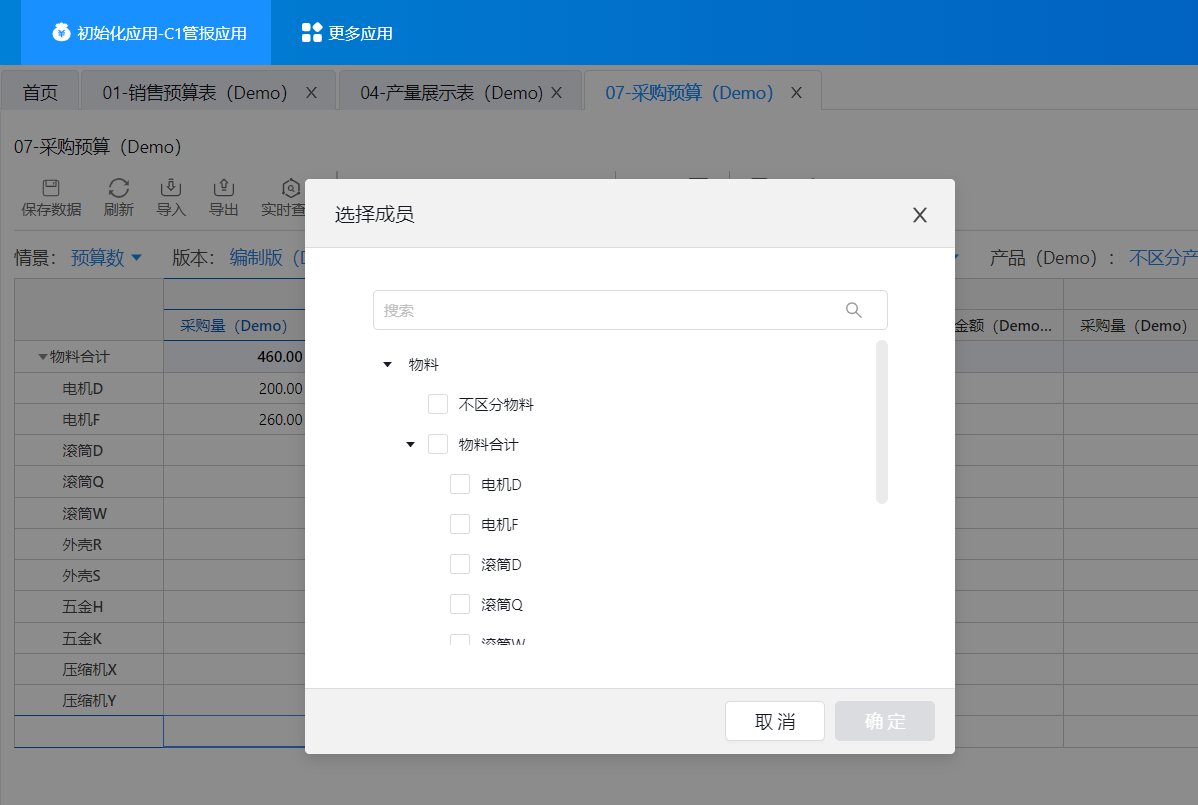The image size is (1198, 805).
Task: Click the 取消 button
Action: coord(775,721)
